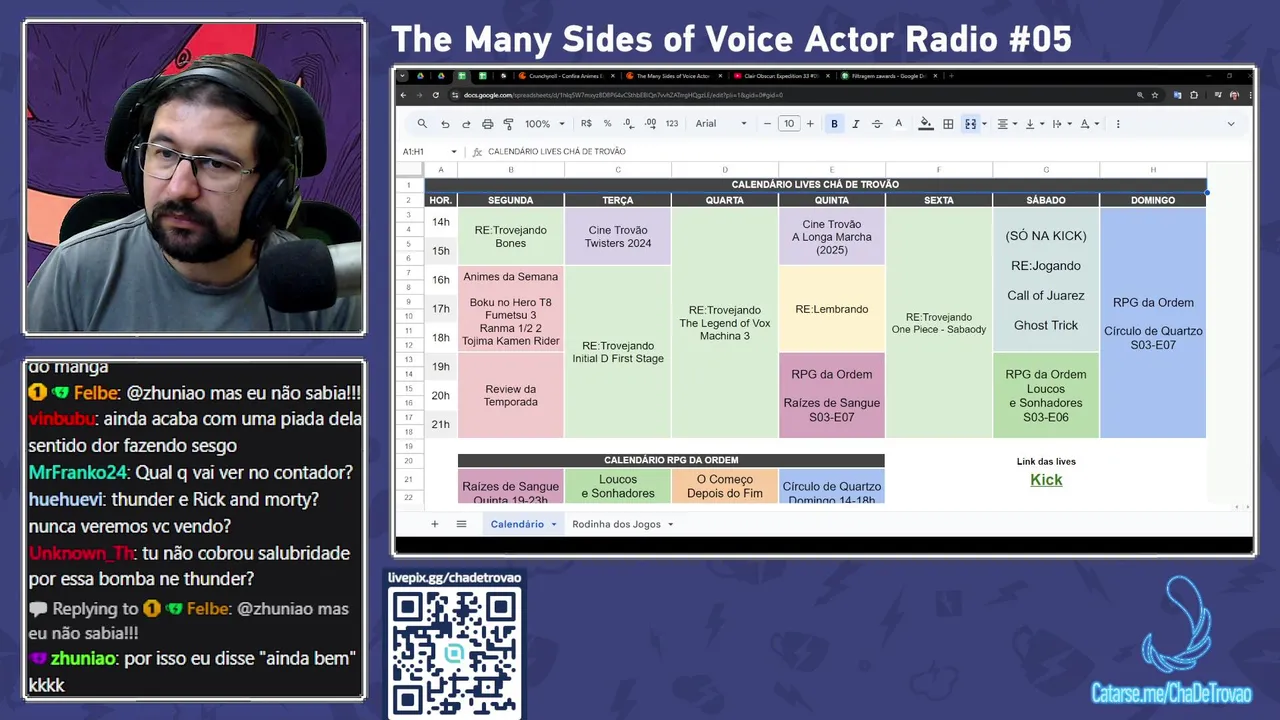Open a new browser tab
This screenshot has height=720, width=1280.
coord(951,76)
